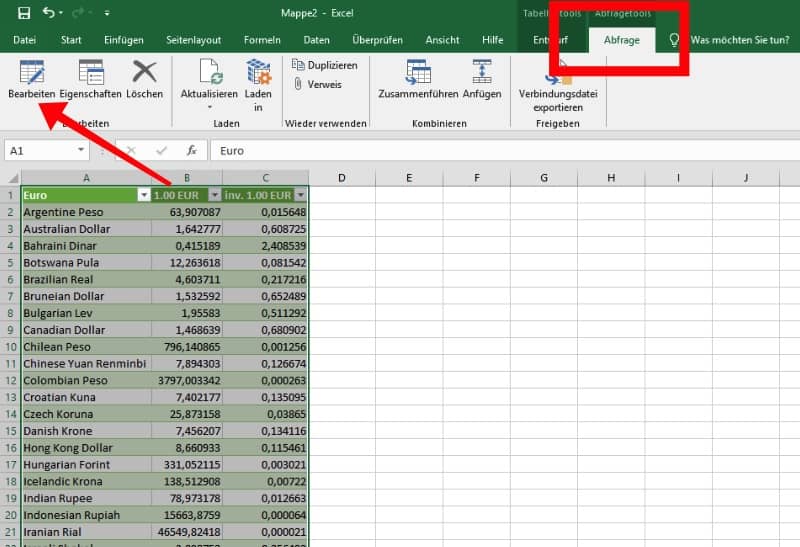The height and width of the screenshot is (547, 800).
Task: Save the workbook using the save icon
Action: click(x=24, y=13)
